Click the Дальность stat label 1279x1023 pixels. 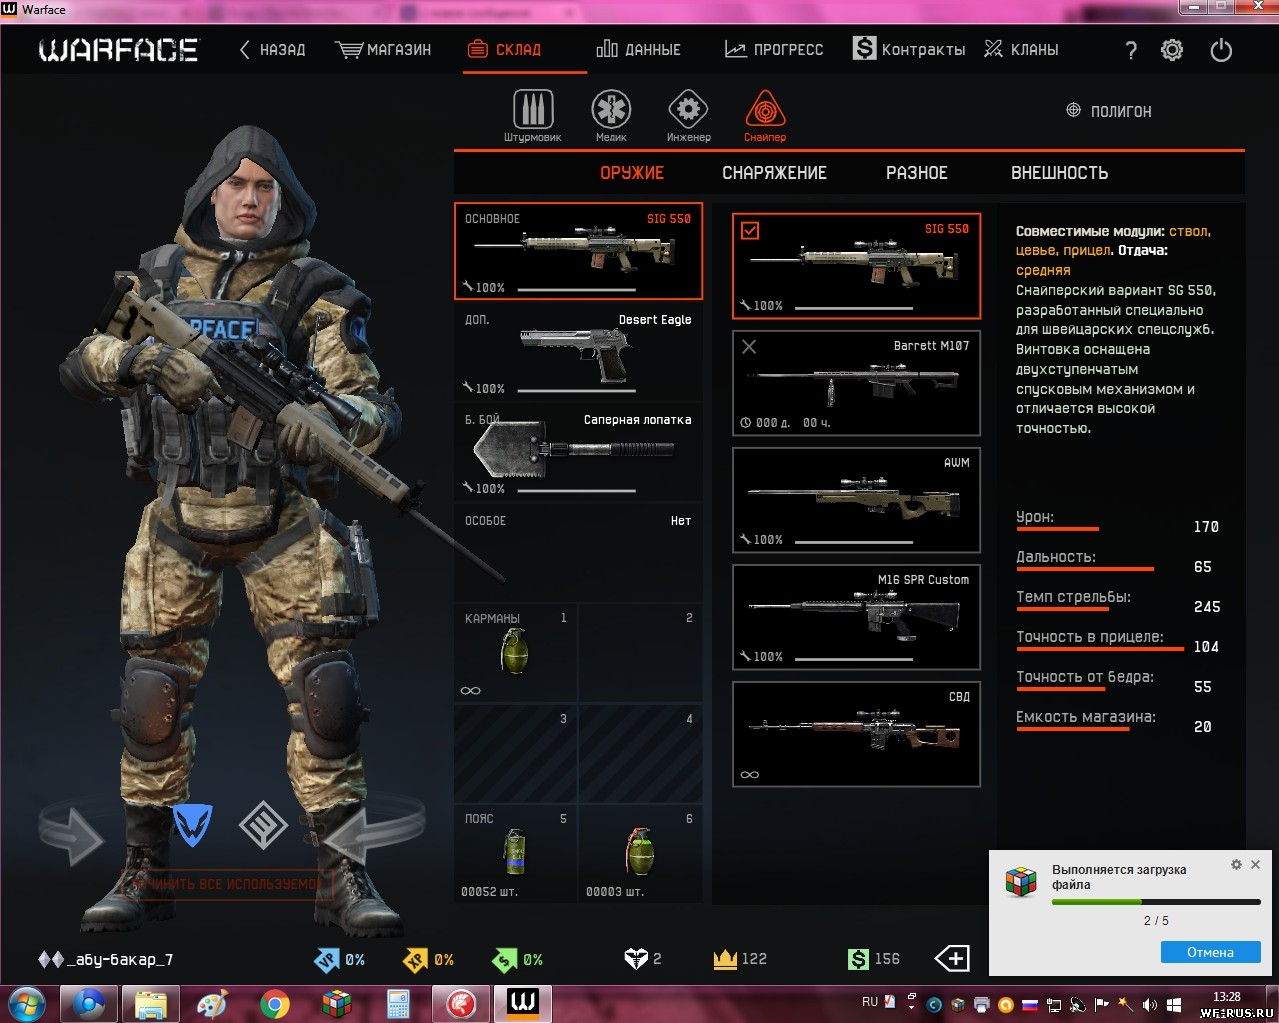tap(1056, 557)
